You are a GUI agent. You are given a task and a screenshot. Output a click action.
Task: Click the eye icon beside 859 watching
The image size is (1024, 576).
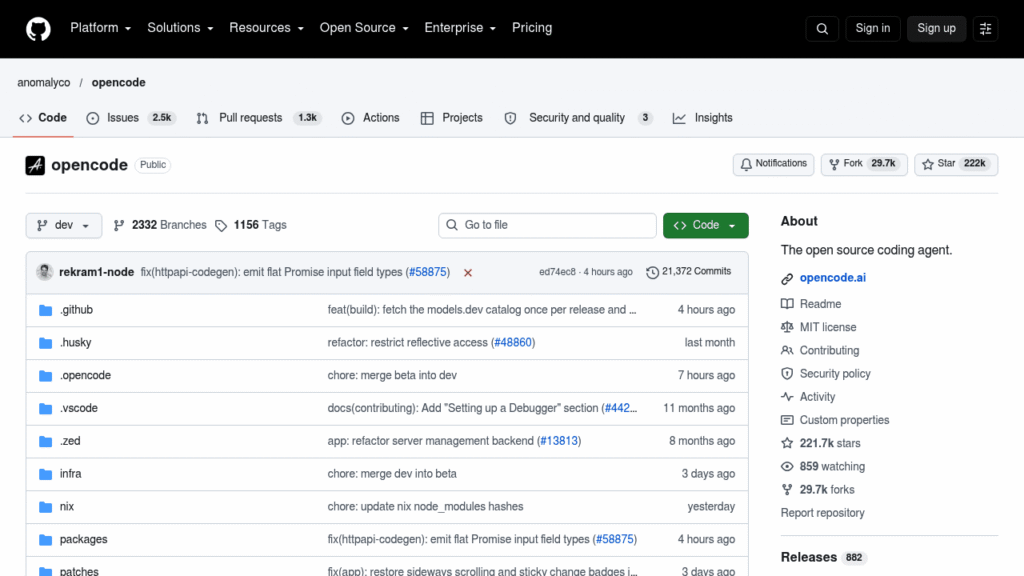[787, 466]
